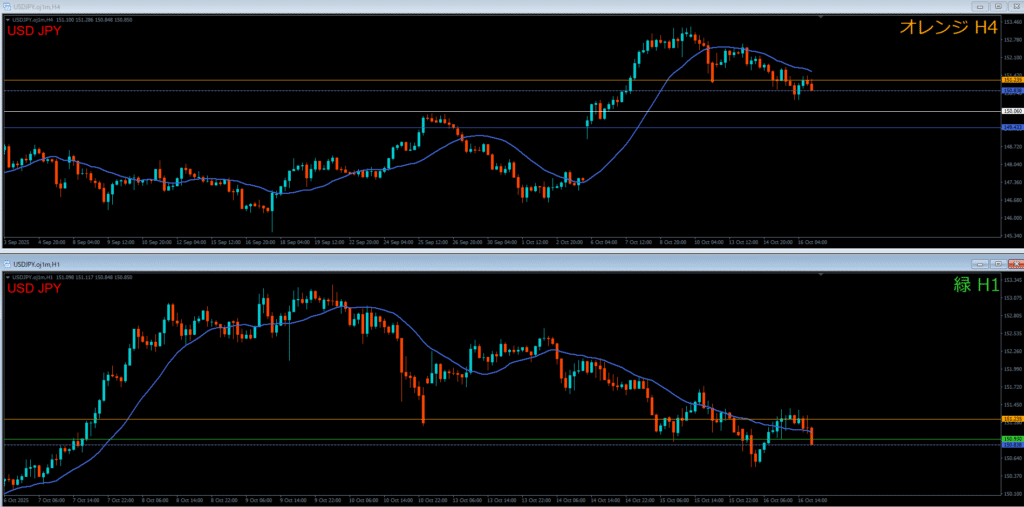Viewport: 1024px width, 507px height.
Task: Click the H4 chart window icon
Action: tap(6, 8)
